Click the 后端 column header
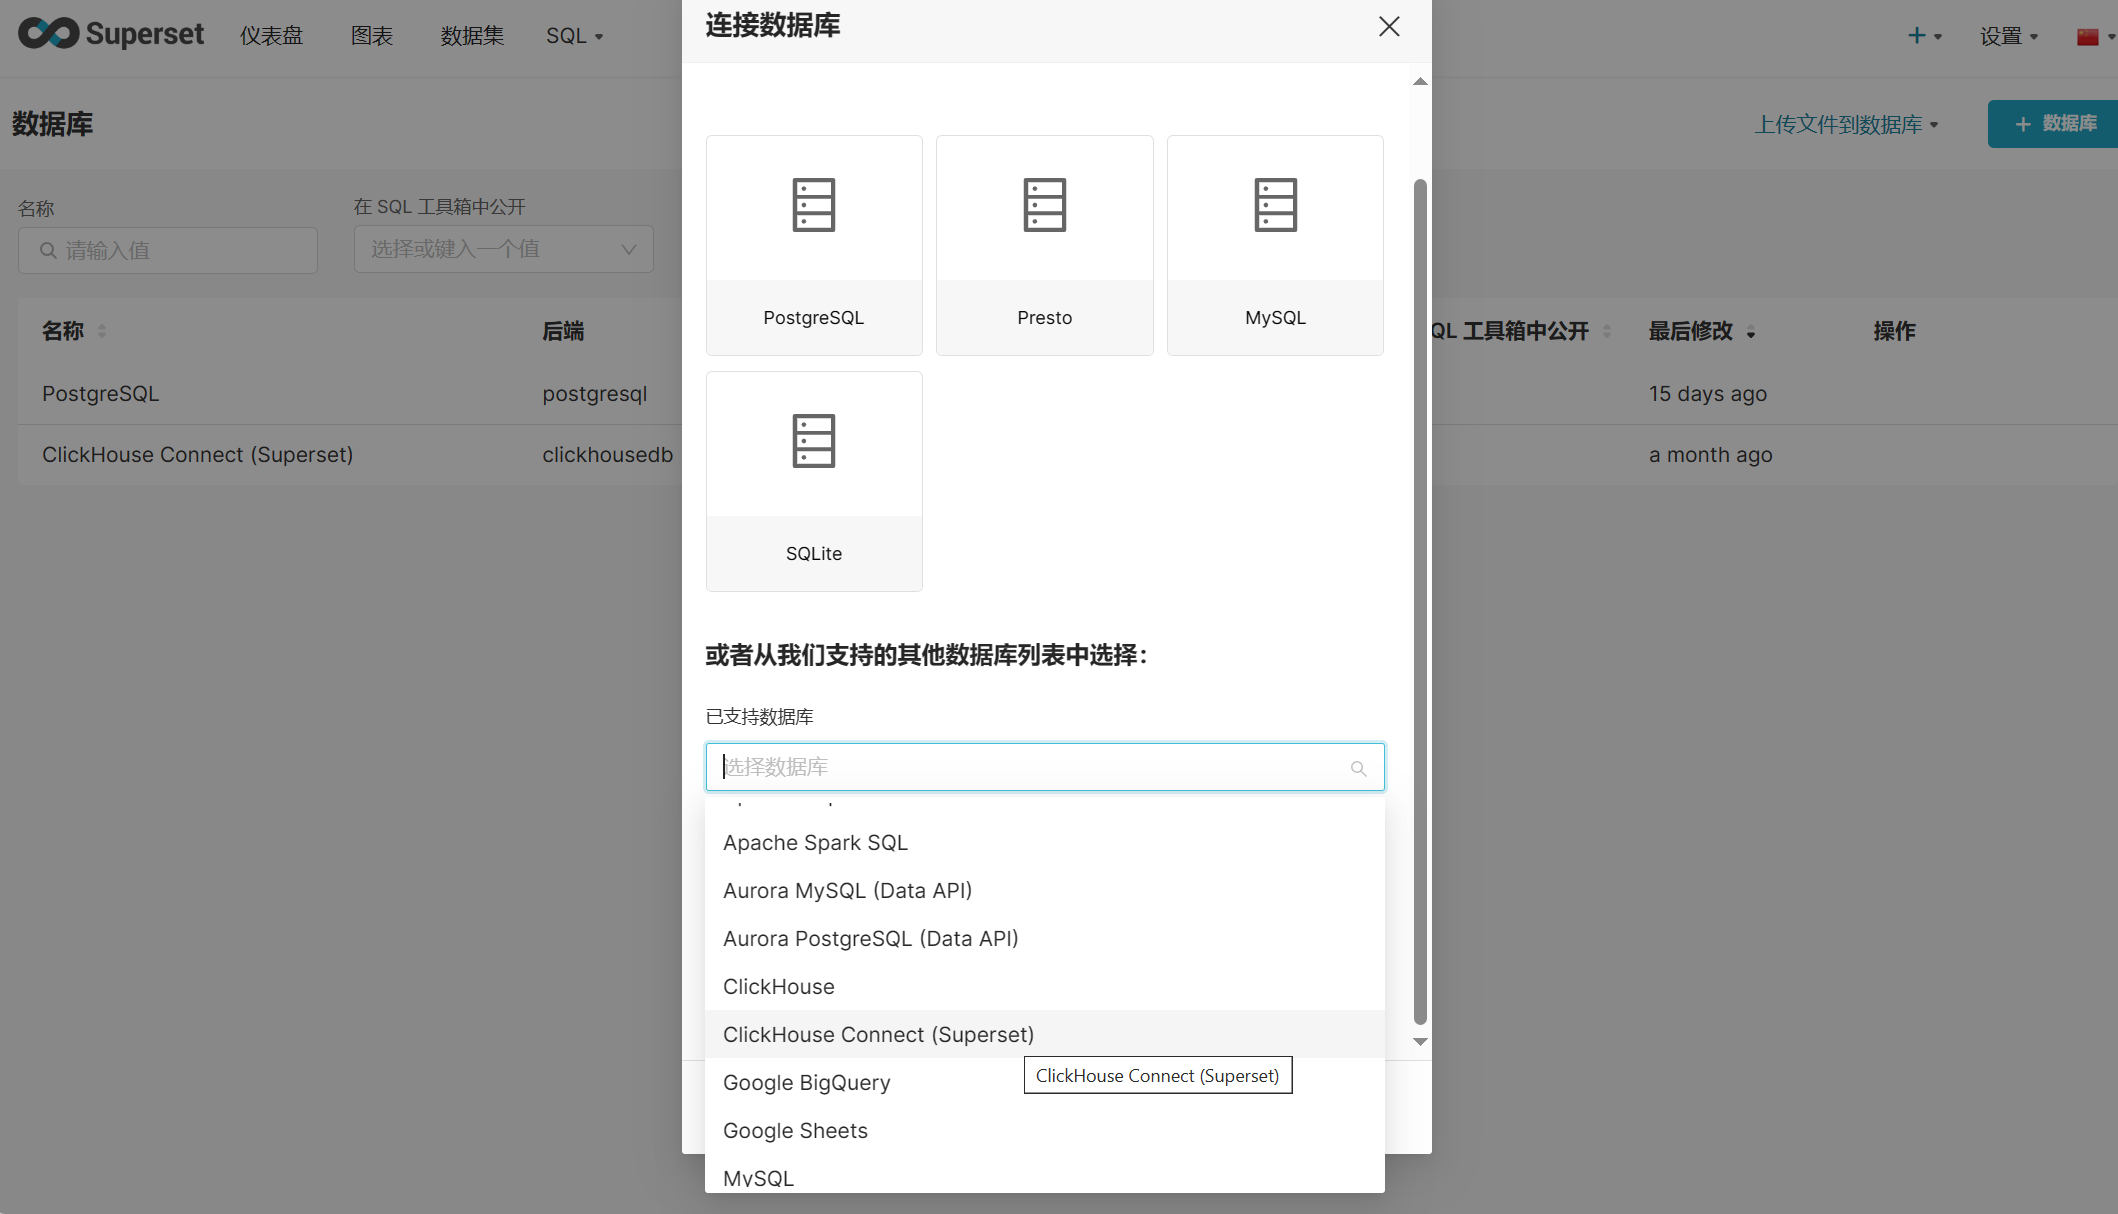Viewport: 2118px width, 1214px height. pyautogui.click(x=563, y=331)
